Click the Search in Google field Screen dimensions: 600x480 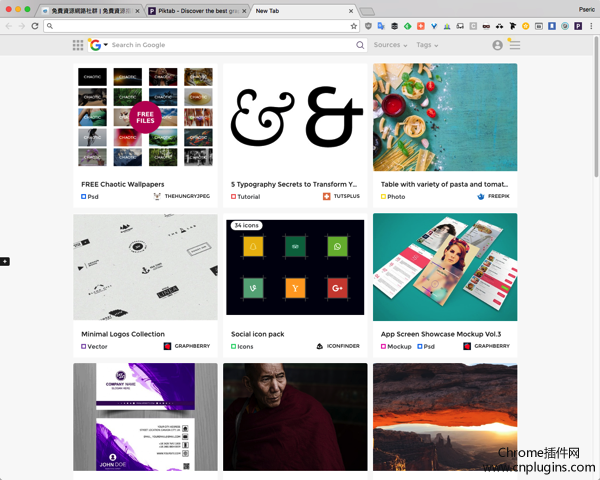click(x=232, y=45)
